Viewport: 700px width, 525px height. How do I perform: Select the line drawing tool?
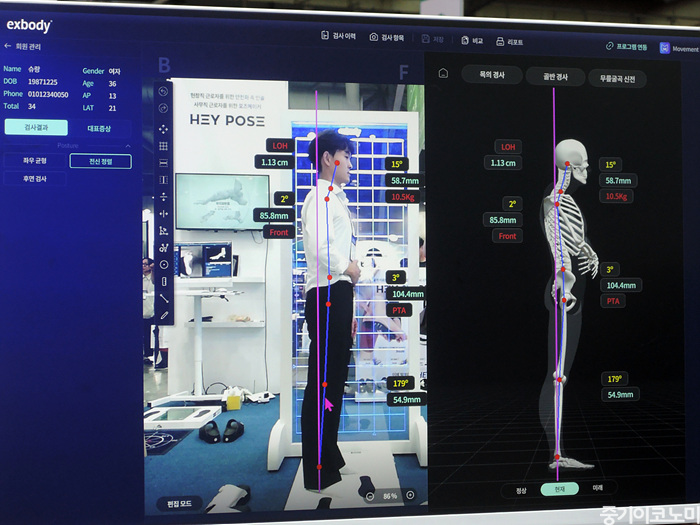164,299
